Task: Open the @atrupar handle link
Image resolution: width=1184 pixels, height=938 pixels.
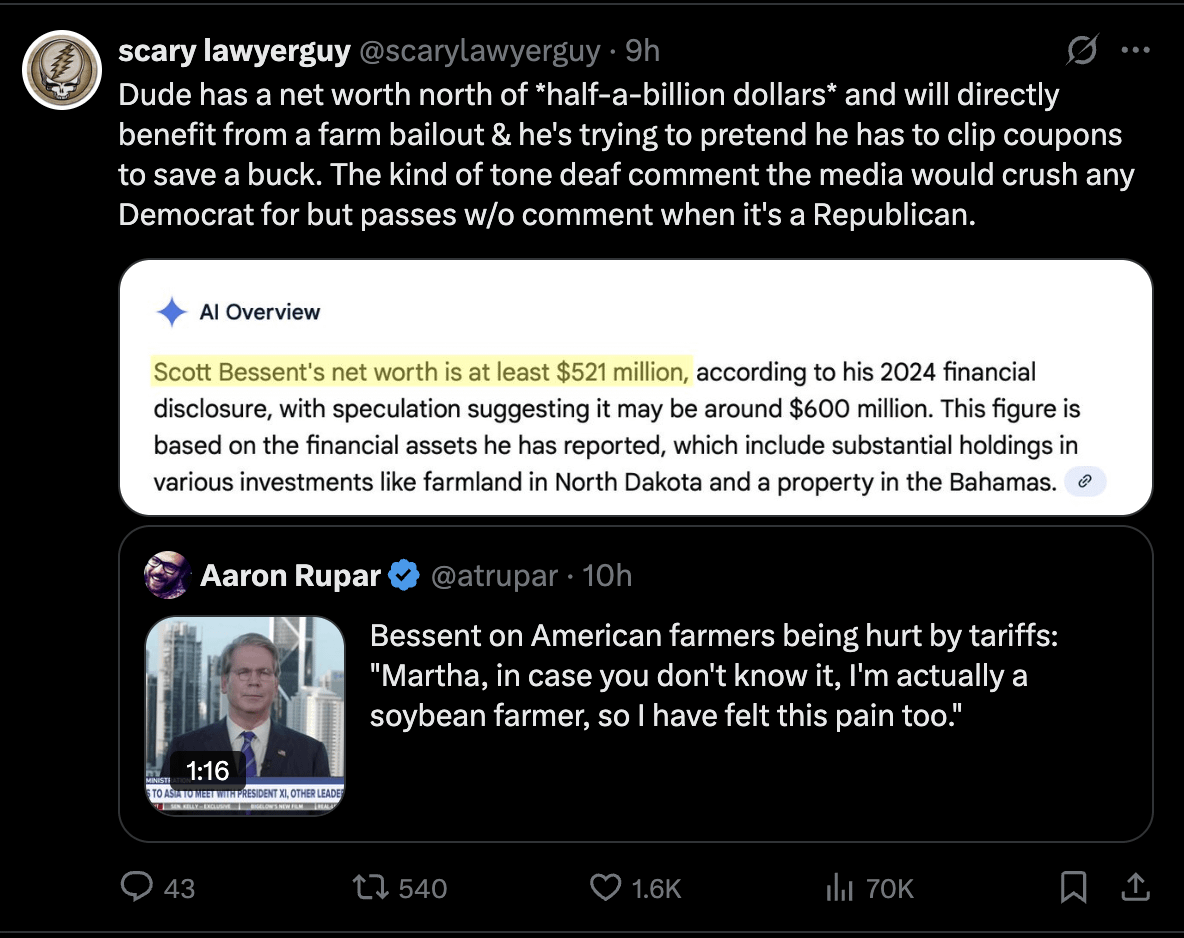Action: click(x=493, y=575)
